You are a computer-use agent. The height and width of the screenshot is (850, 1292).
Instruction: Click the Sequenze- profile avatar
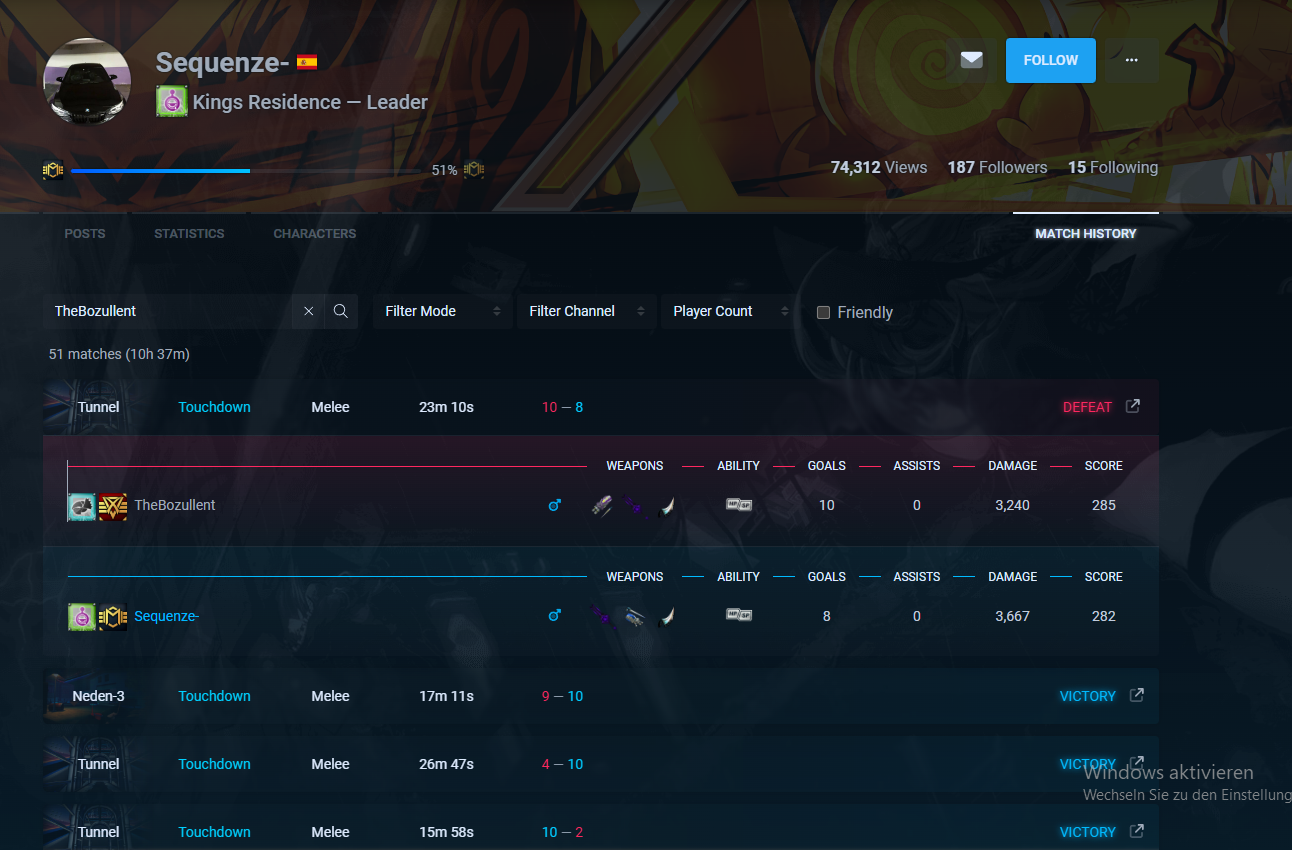tap(88, 84)
